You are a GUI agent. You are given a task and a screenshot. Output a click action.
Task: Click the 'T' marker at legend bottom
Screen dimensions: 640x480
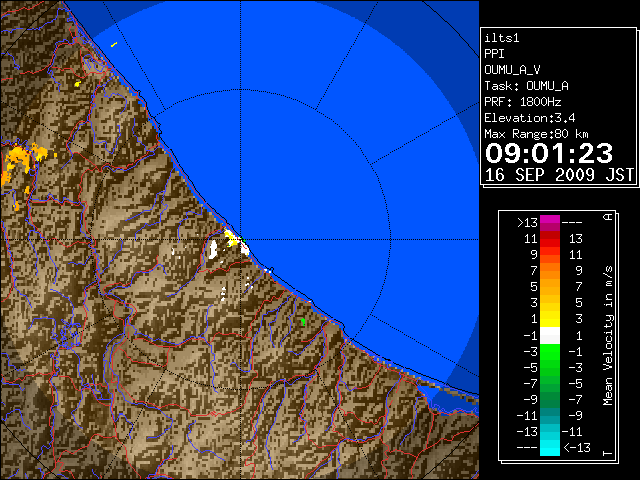click(x=608, y=453)
